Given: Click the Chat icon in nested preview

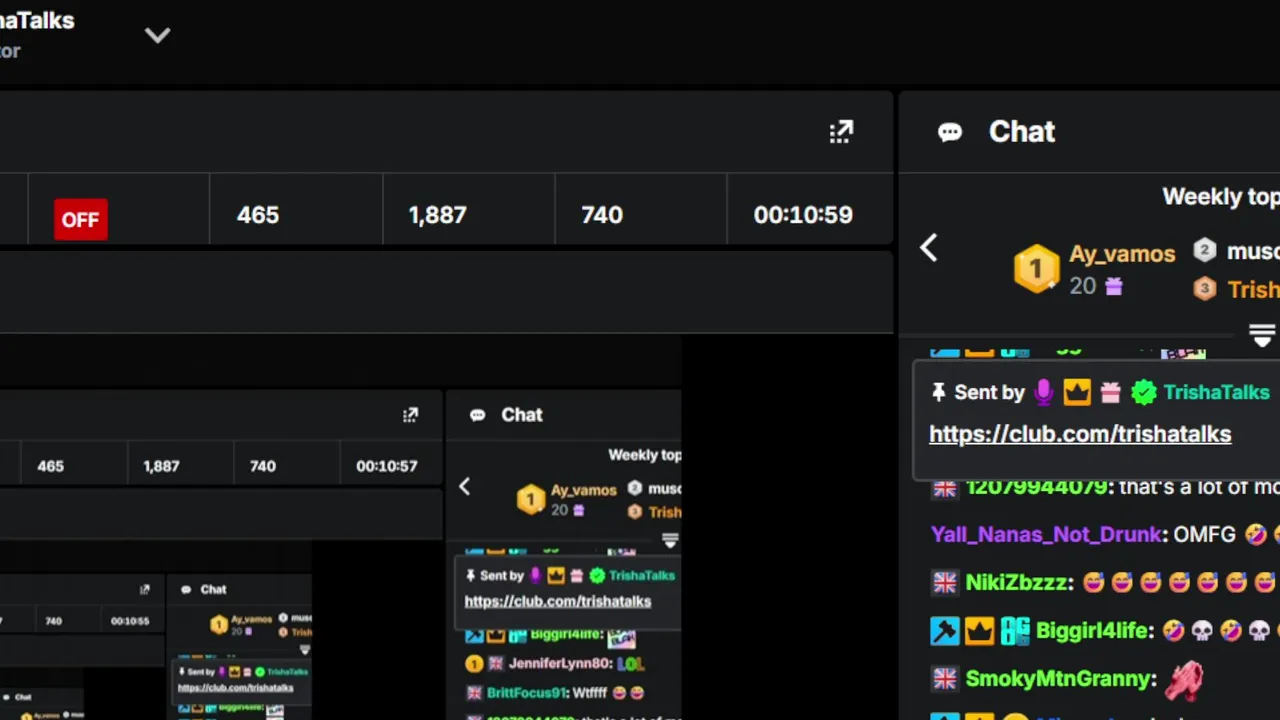Looking at the screenshot, I should (478, 415).
